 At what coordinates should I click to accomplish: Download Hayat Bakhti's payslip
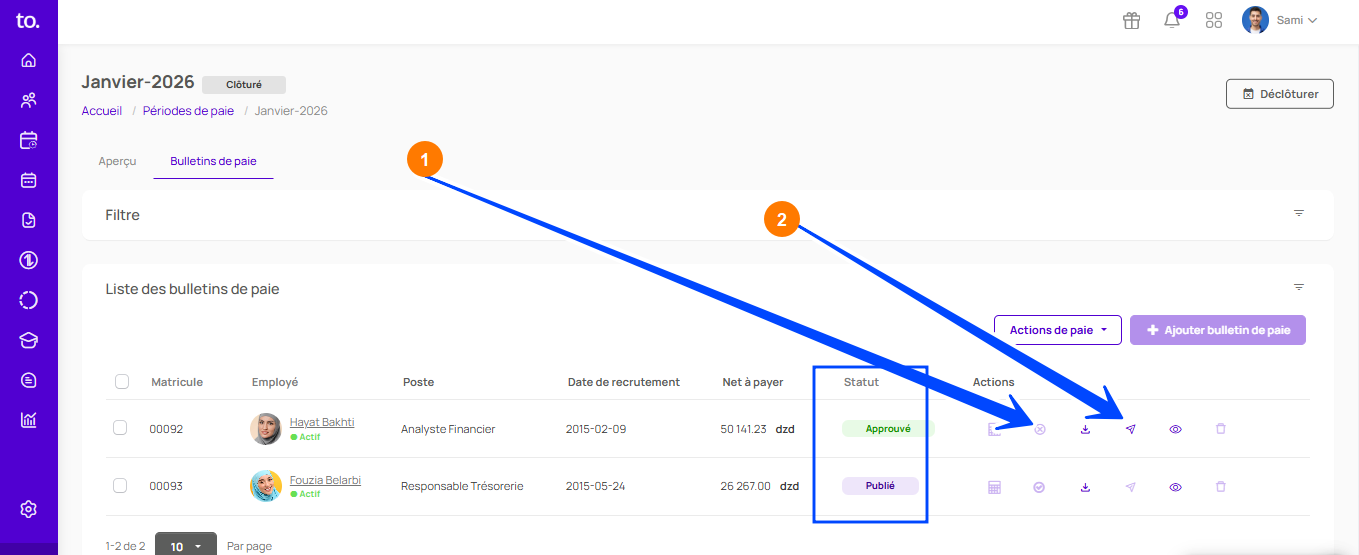click(x=1085, y=429)
